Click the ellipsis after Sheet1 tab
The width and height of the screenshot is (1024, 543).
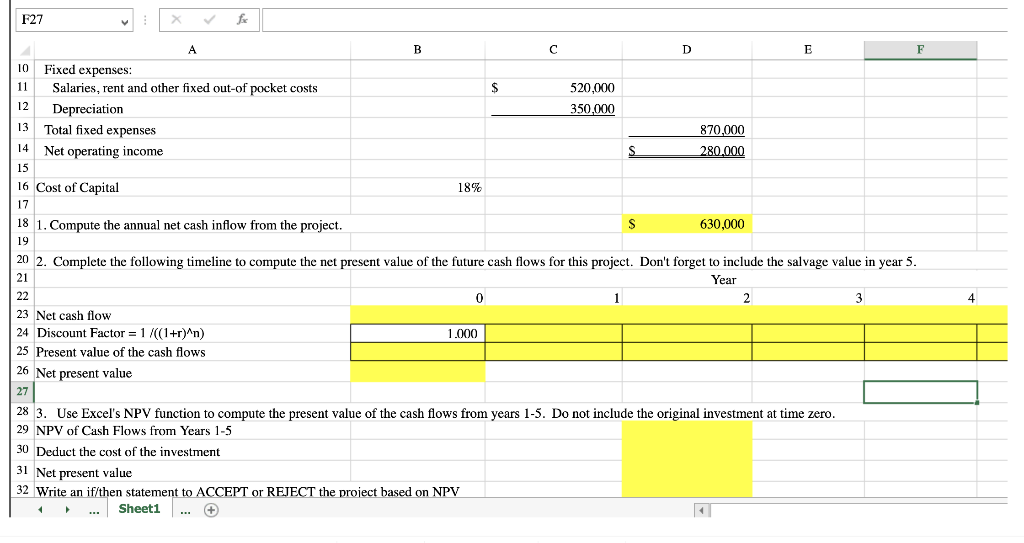point(185,510)
